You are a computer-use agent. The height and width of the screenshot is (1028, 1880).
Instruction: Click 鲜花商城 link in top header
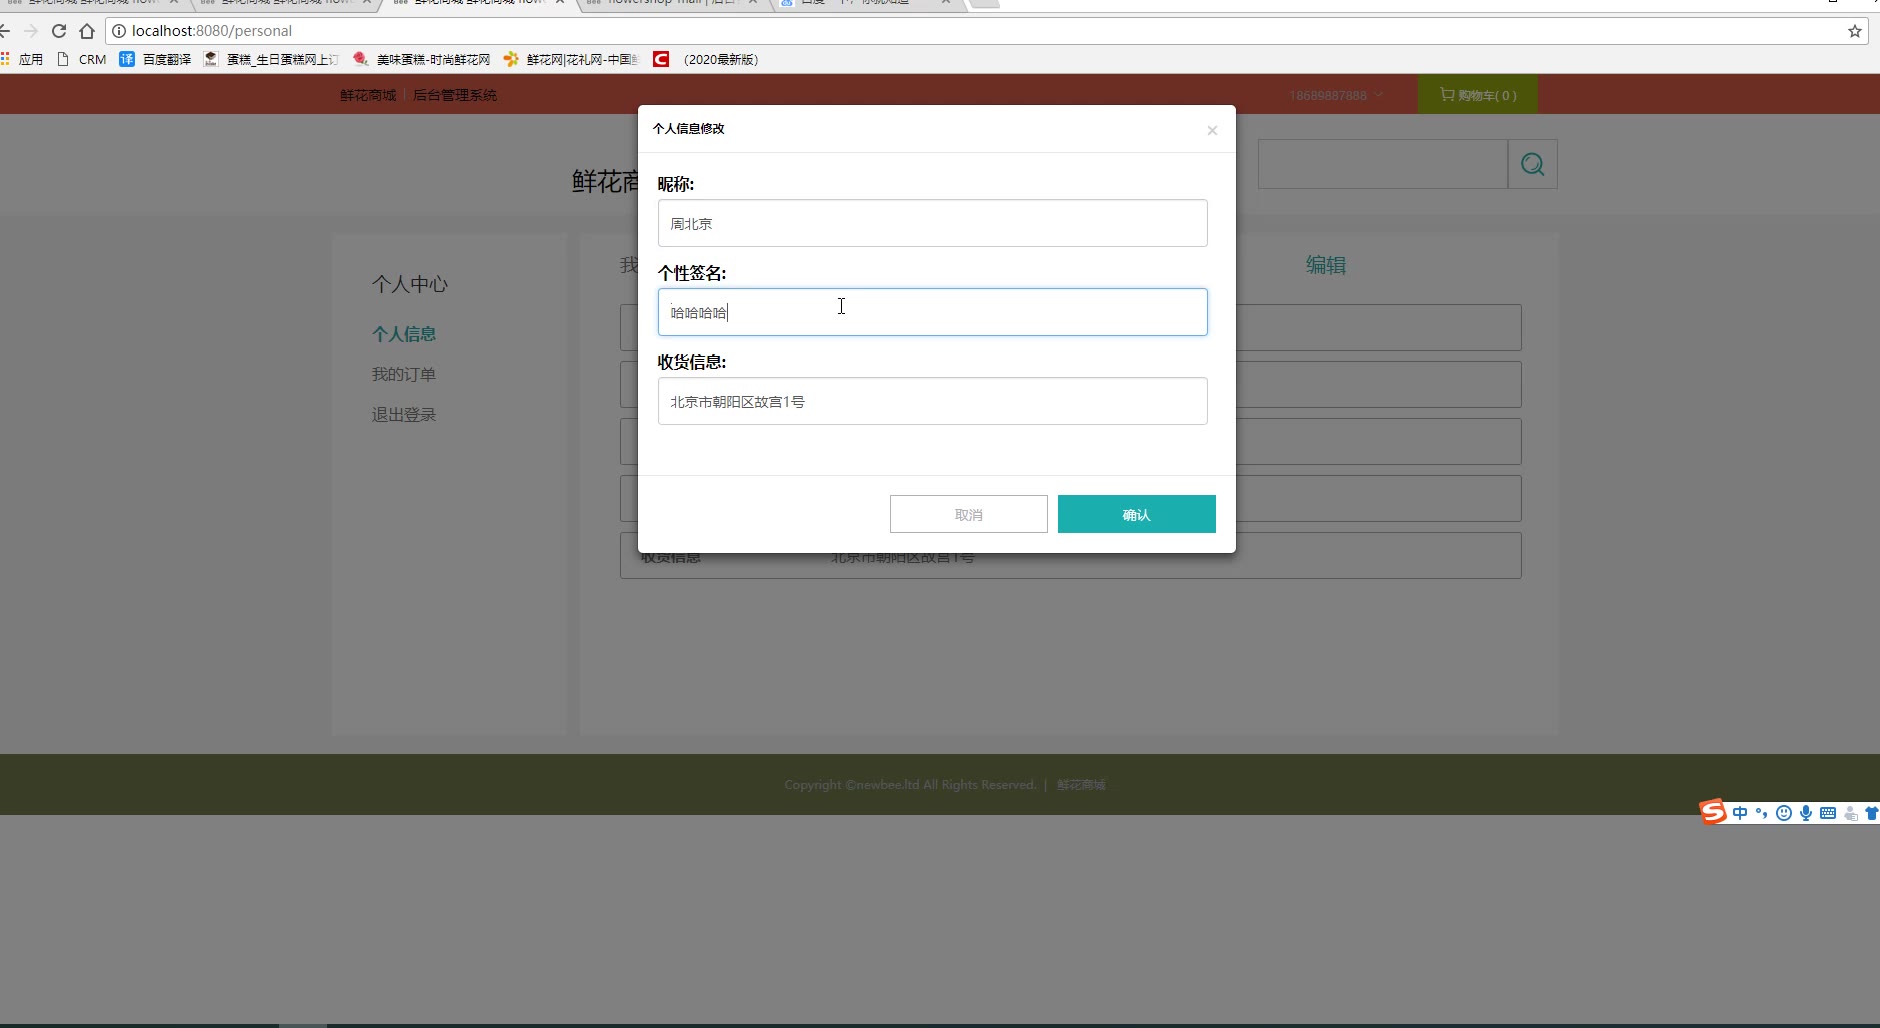[368, 95]
